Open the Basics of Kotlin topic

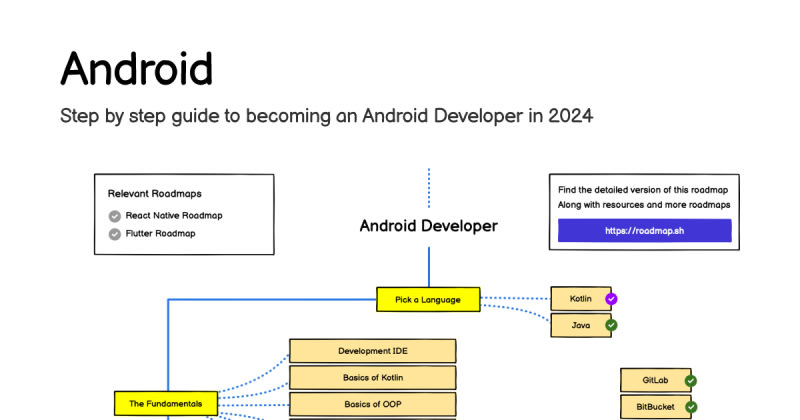point(372,378)
